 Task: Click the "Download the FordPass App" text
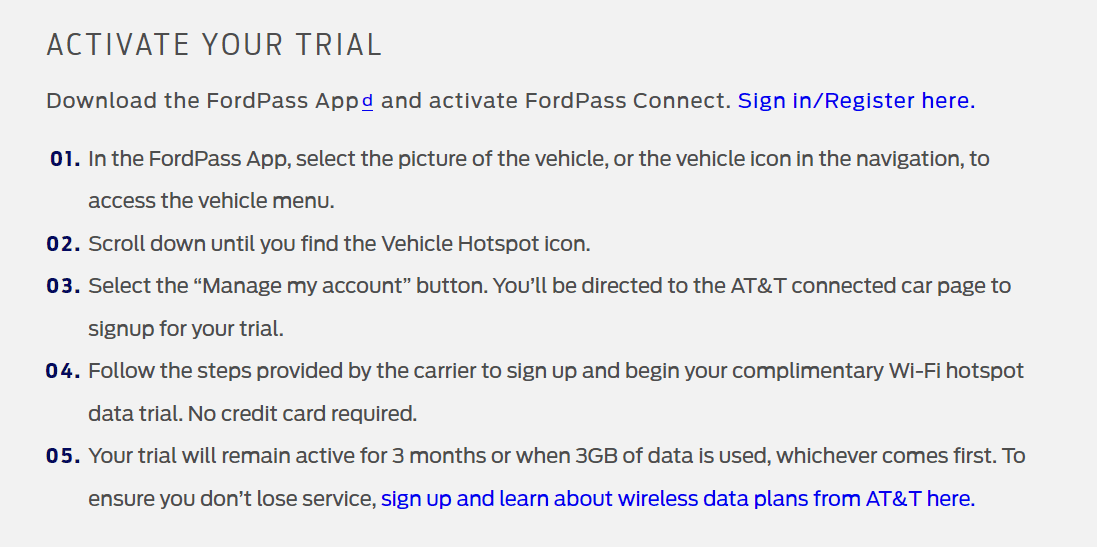tap(202, 101)
